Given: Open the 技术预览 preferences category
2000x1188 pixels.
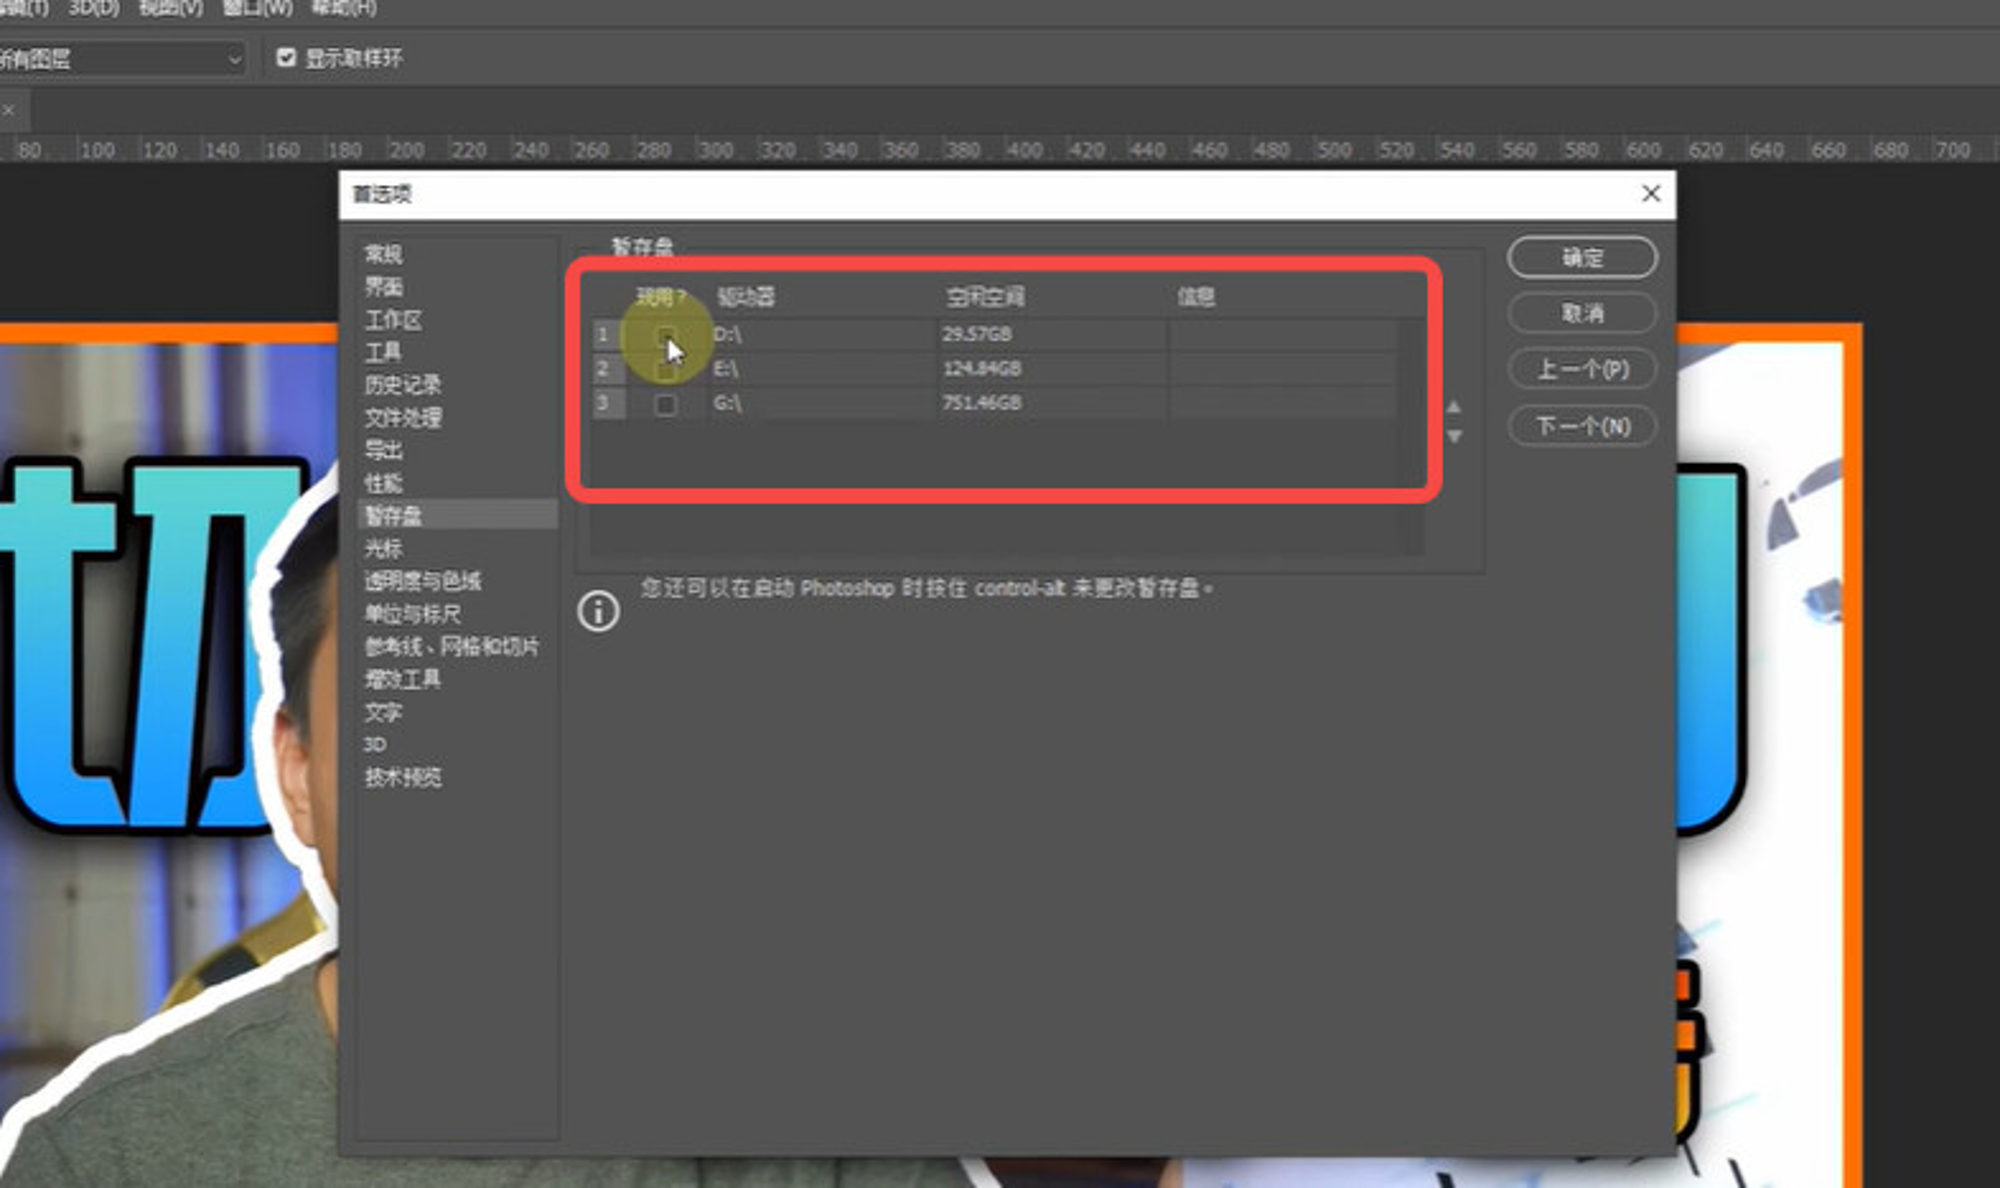Looking at the screenshot, I should pyautogui.click(x=402, y=777).
